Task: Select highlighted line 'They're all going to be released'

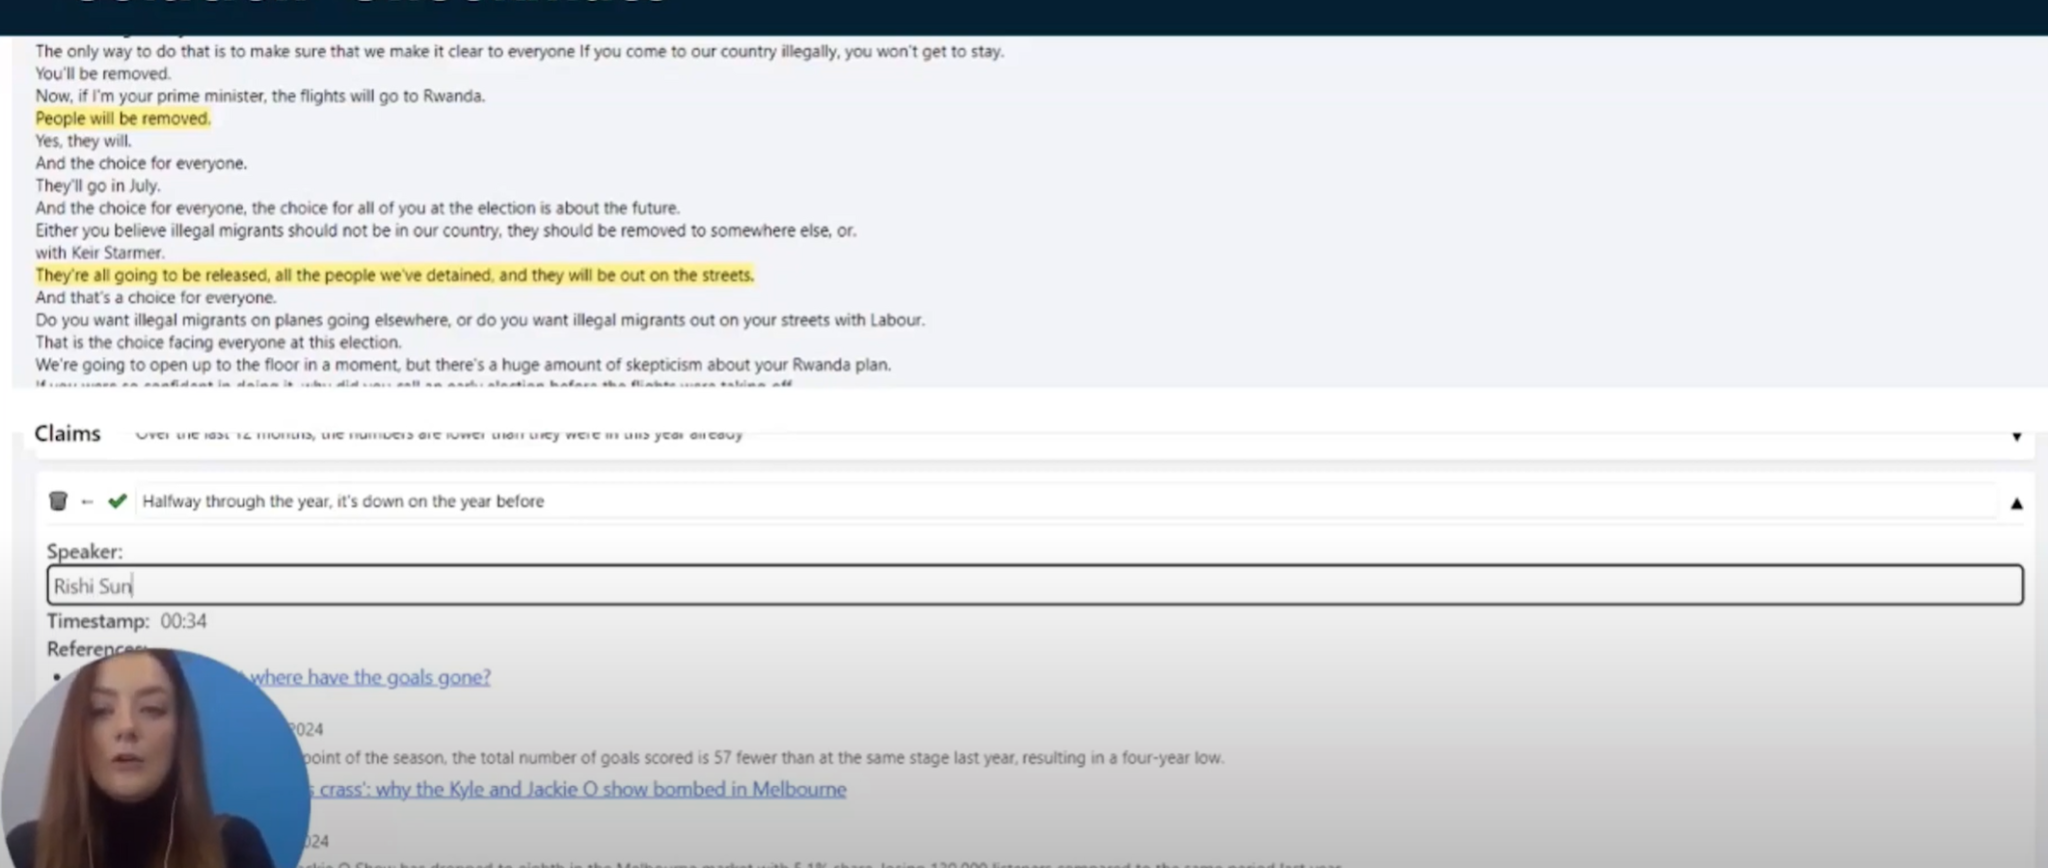Action: point(394,275)
